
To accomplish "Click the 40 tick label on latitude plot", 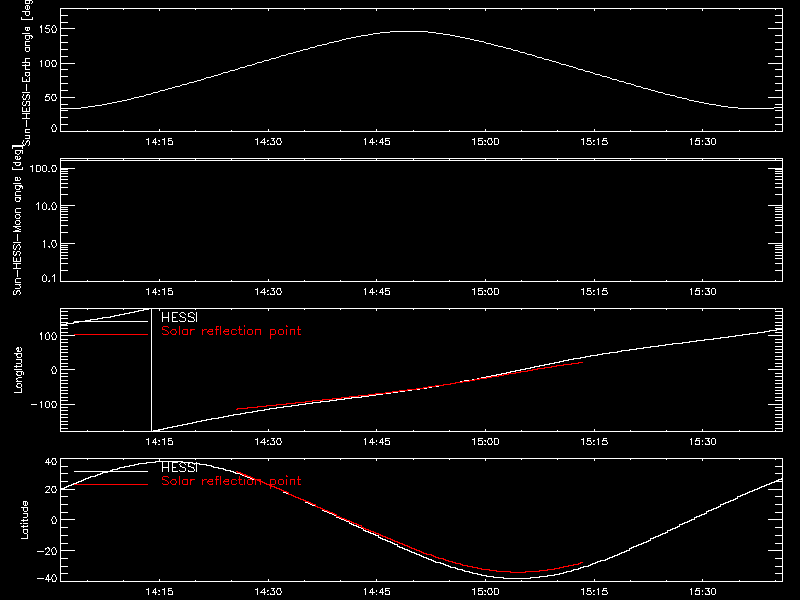I will [51, 462].
